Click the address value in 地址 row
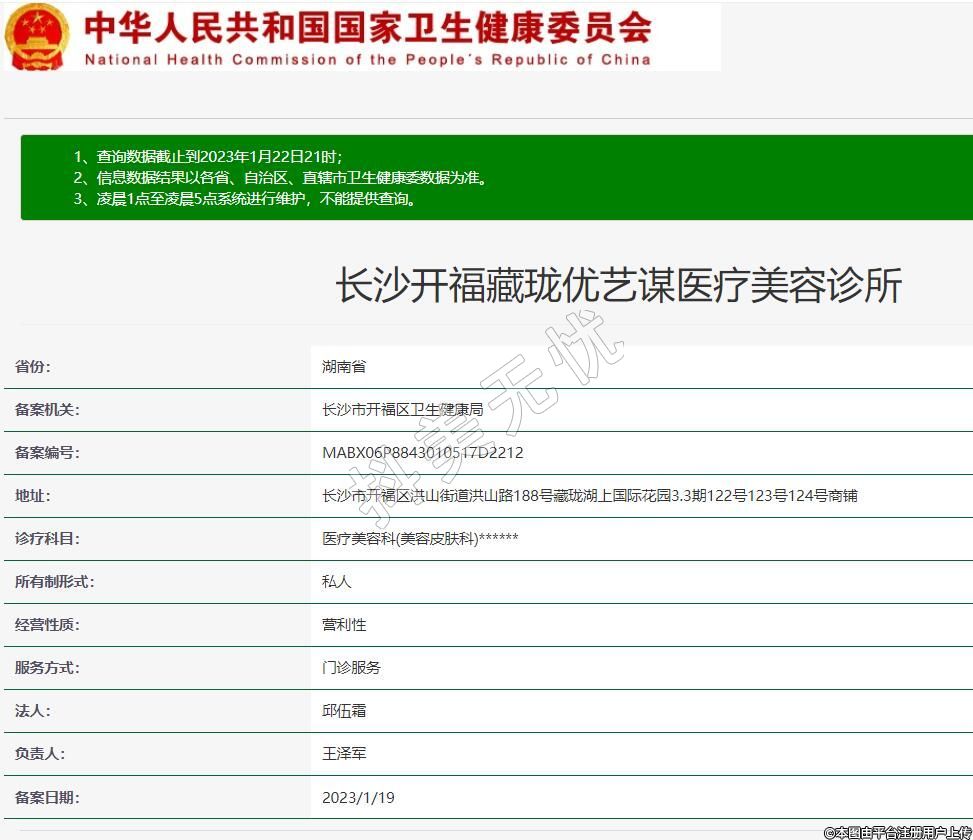 point(589,496)
